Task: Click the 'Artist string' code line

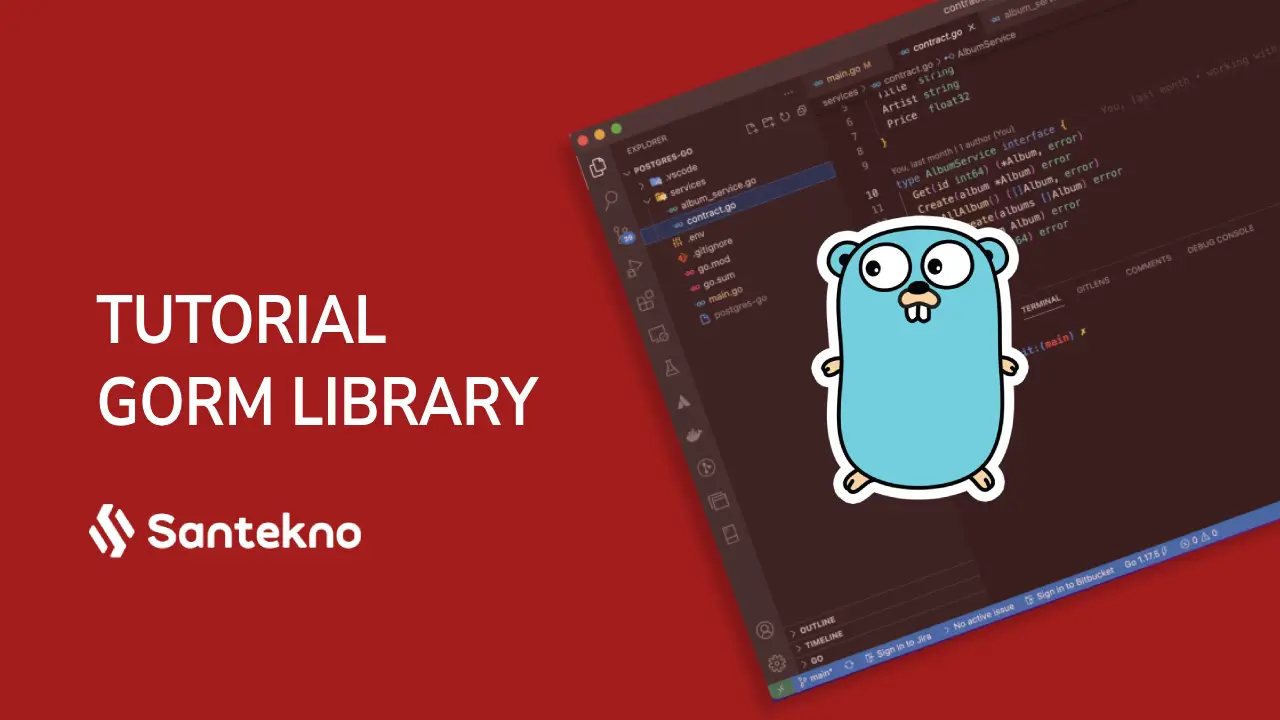Action: (x=921, y=97)
